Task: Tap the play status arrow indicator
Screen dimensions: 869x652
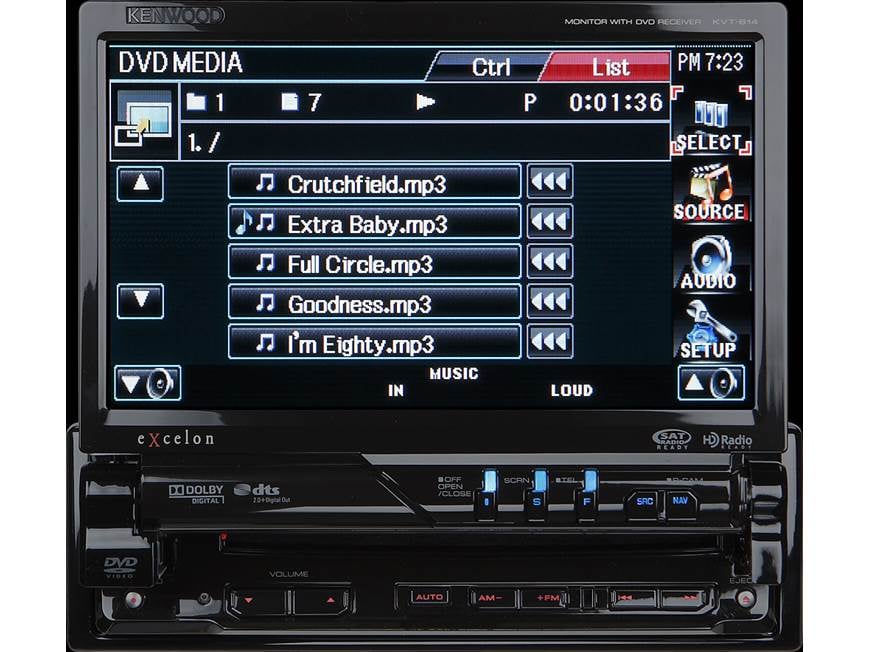Action: tap(426, 102)
